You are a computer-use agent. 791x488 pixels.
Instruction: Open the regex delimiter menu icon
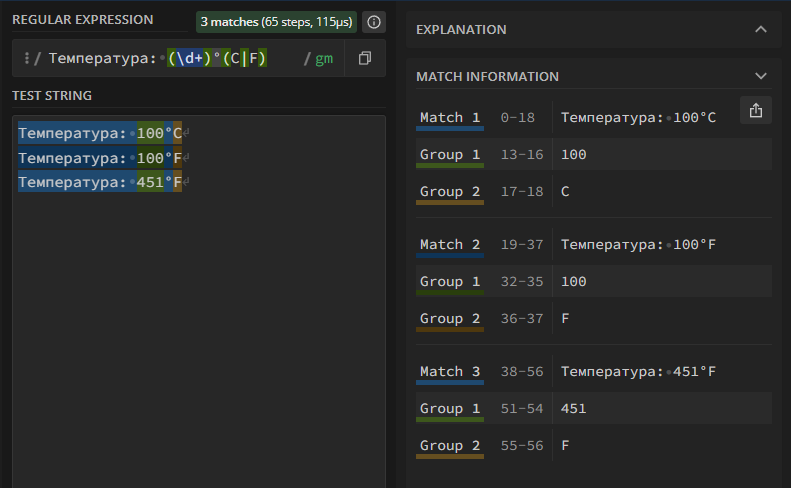pos(26,59)
